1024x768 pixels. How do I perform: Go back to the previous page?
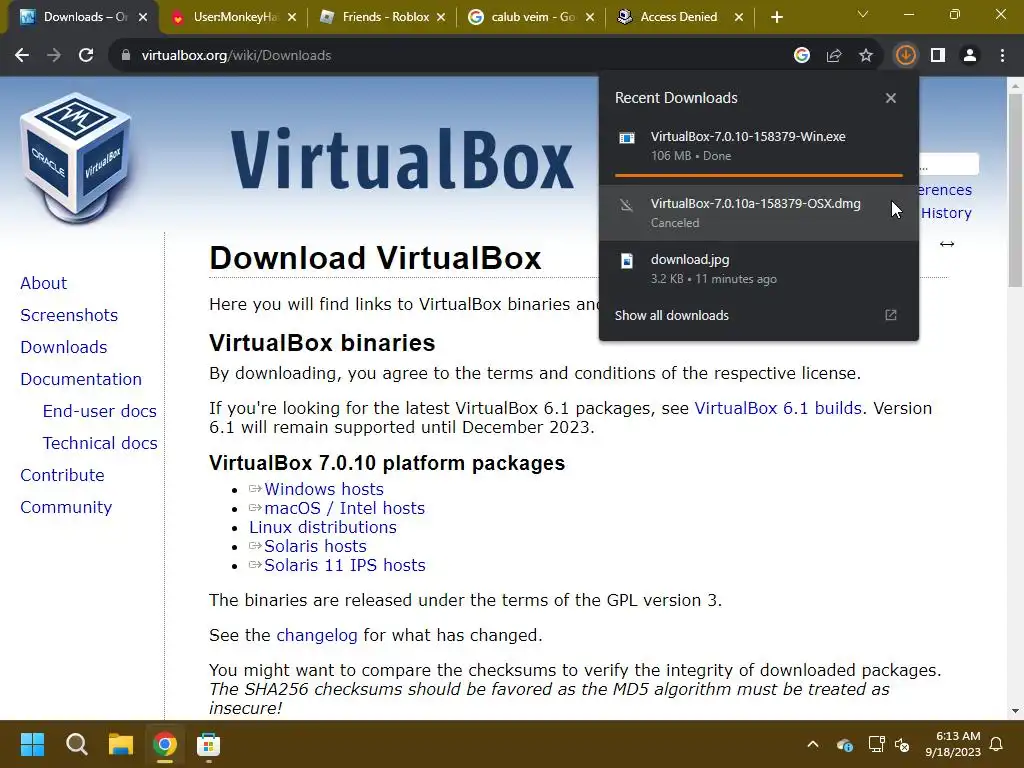22,56
